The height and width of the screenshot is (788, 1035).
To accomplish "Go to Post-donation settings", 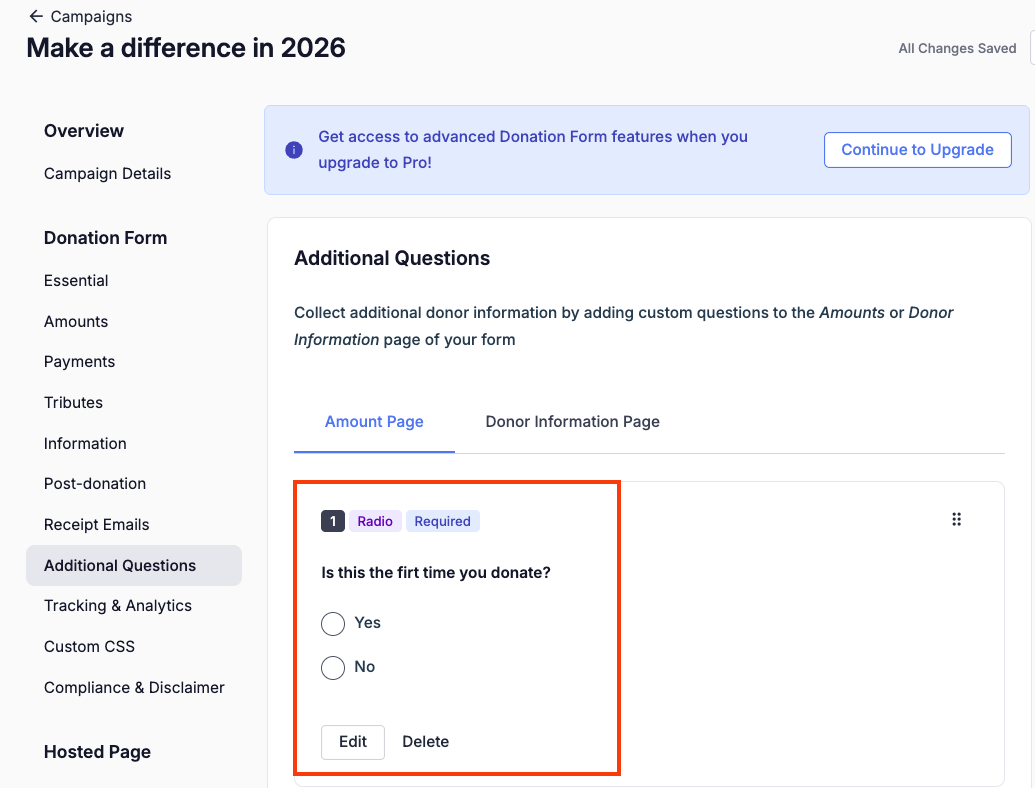I will pos(95,484).
